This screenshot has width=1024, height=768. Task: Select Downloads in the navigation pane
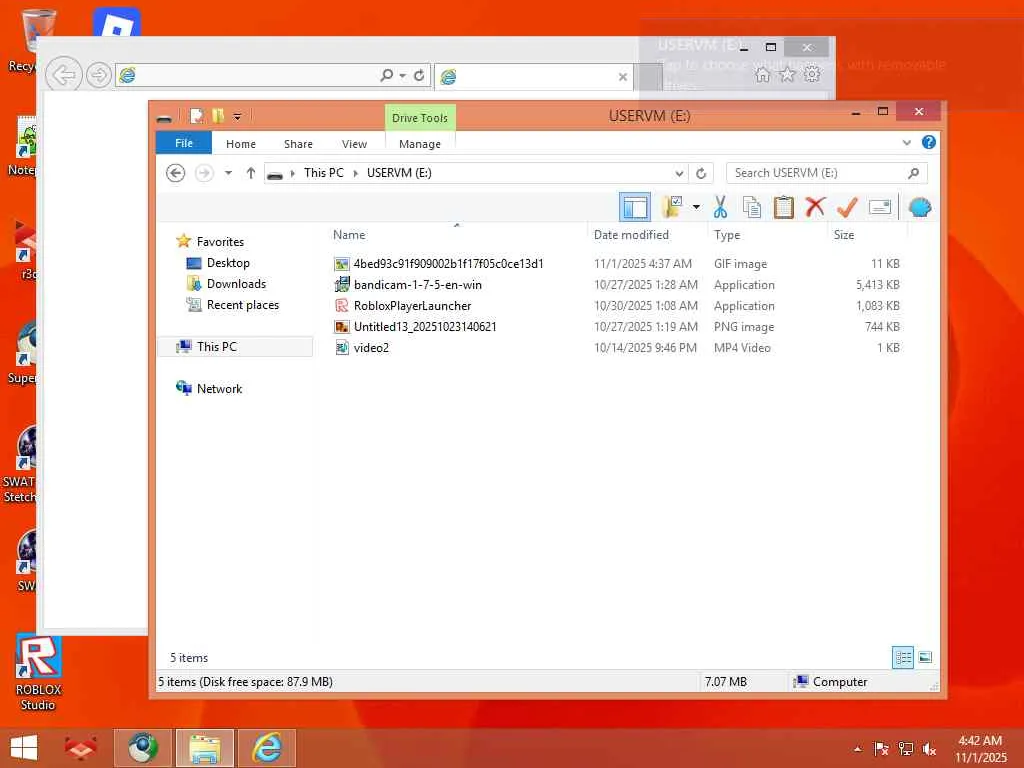point(236,283)
